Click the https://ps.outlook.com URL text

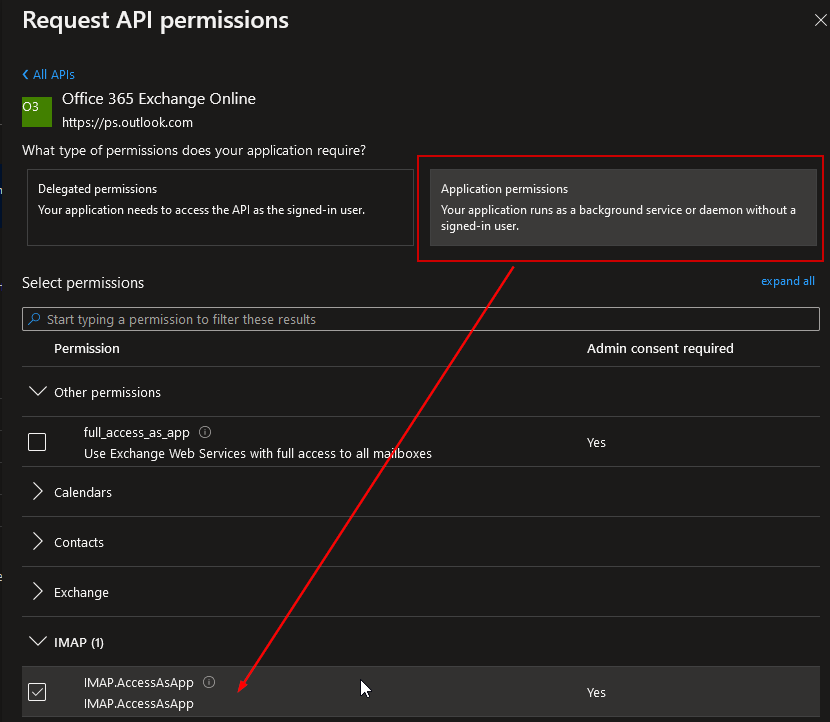[128, 122]
